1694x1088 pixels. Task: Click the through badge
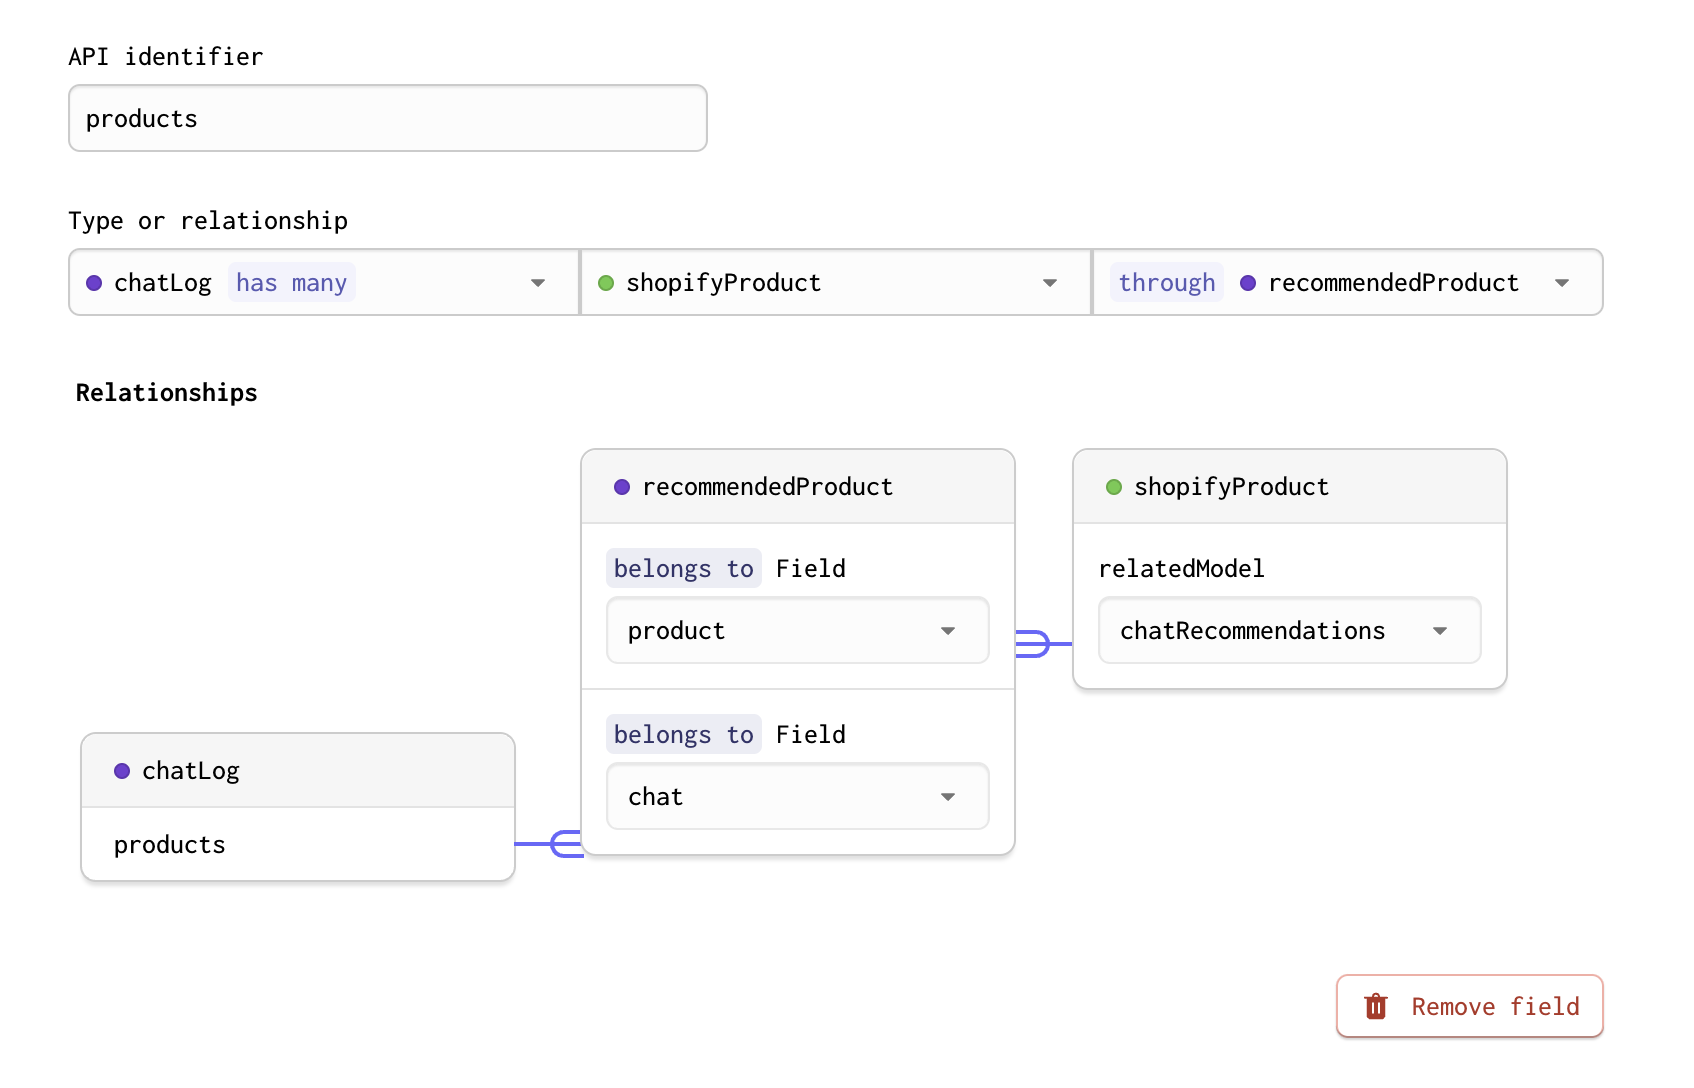[x=1167, y=282]
